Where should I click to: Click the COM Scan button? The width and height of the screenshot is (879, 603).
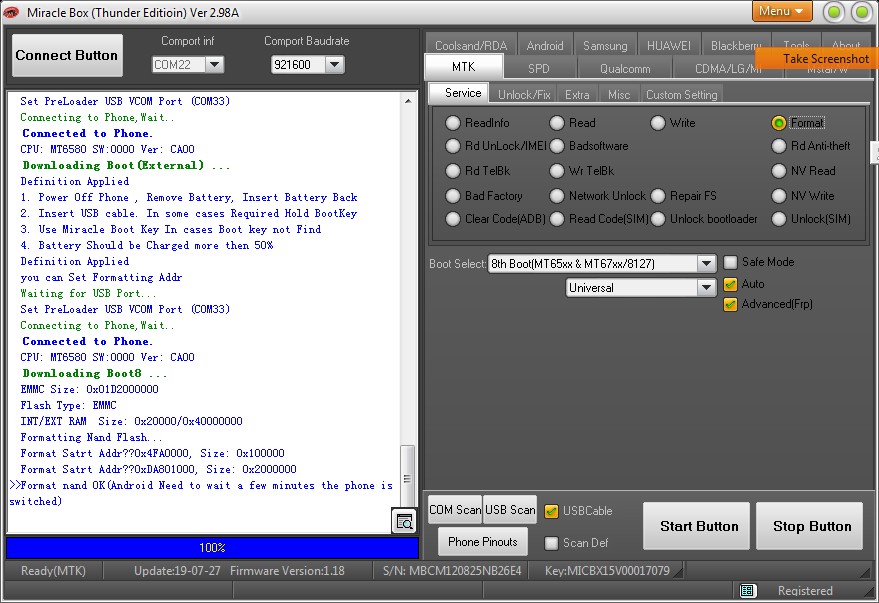(x=455, y=509)
